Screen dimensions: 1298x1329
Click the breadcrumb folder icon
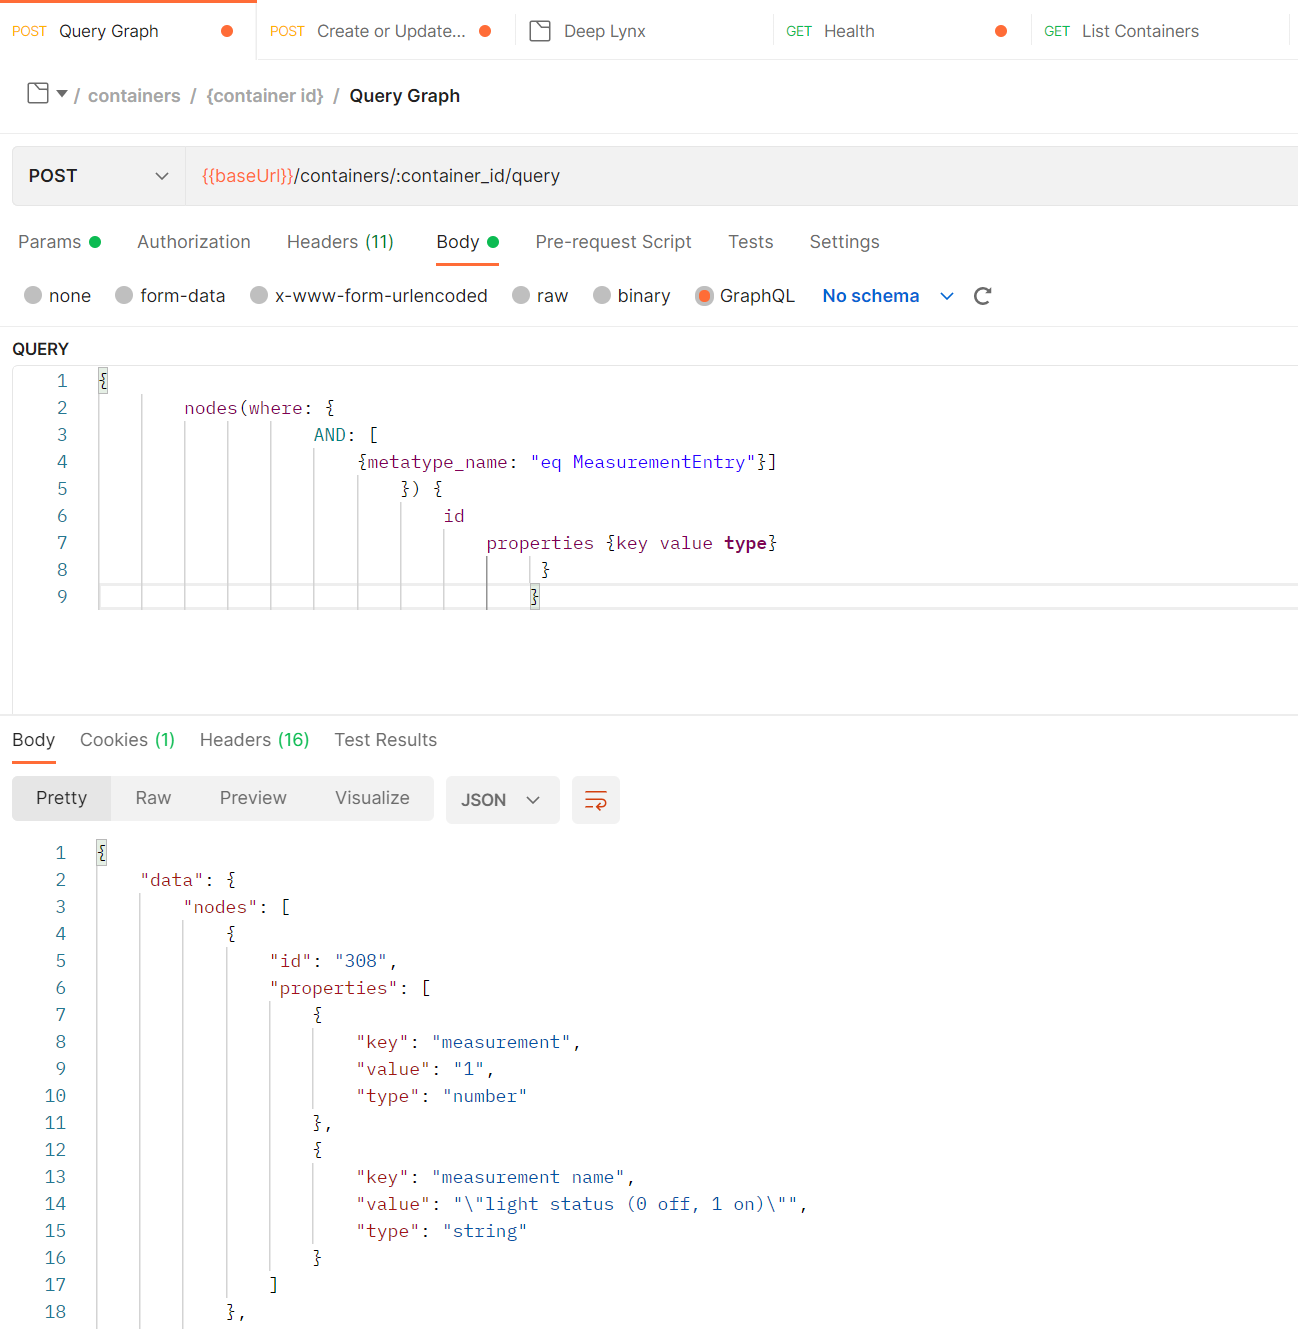click(x=38, y=93)
